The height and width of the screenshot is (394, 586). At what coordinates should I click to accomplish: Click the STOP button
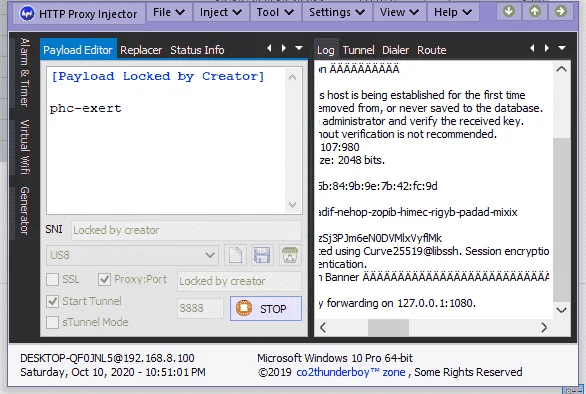[266, 308]
